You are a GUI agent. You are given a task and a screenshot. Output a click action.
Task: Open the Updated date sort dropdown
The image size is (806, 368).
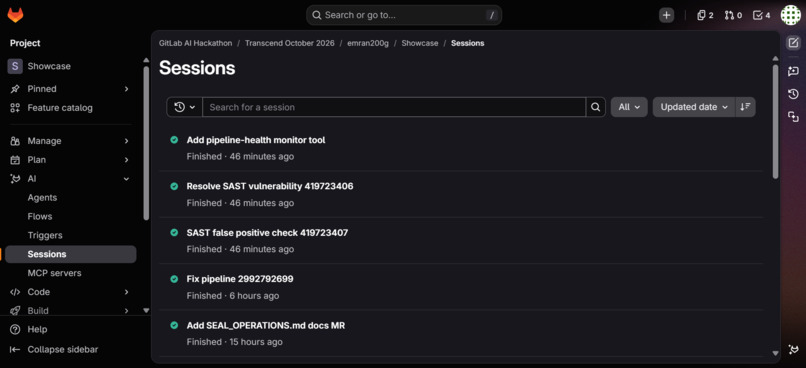[694, 107]
